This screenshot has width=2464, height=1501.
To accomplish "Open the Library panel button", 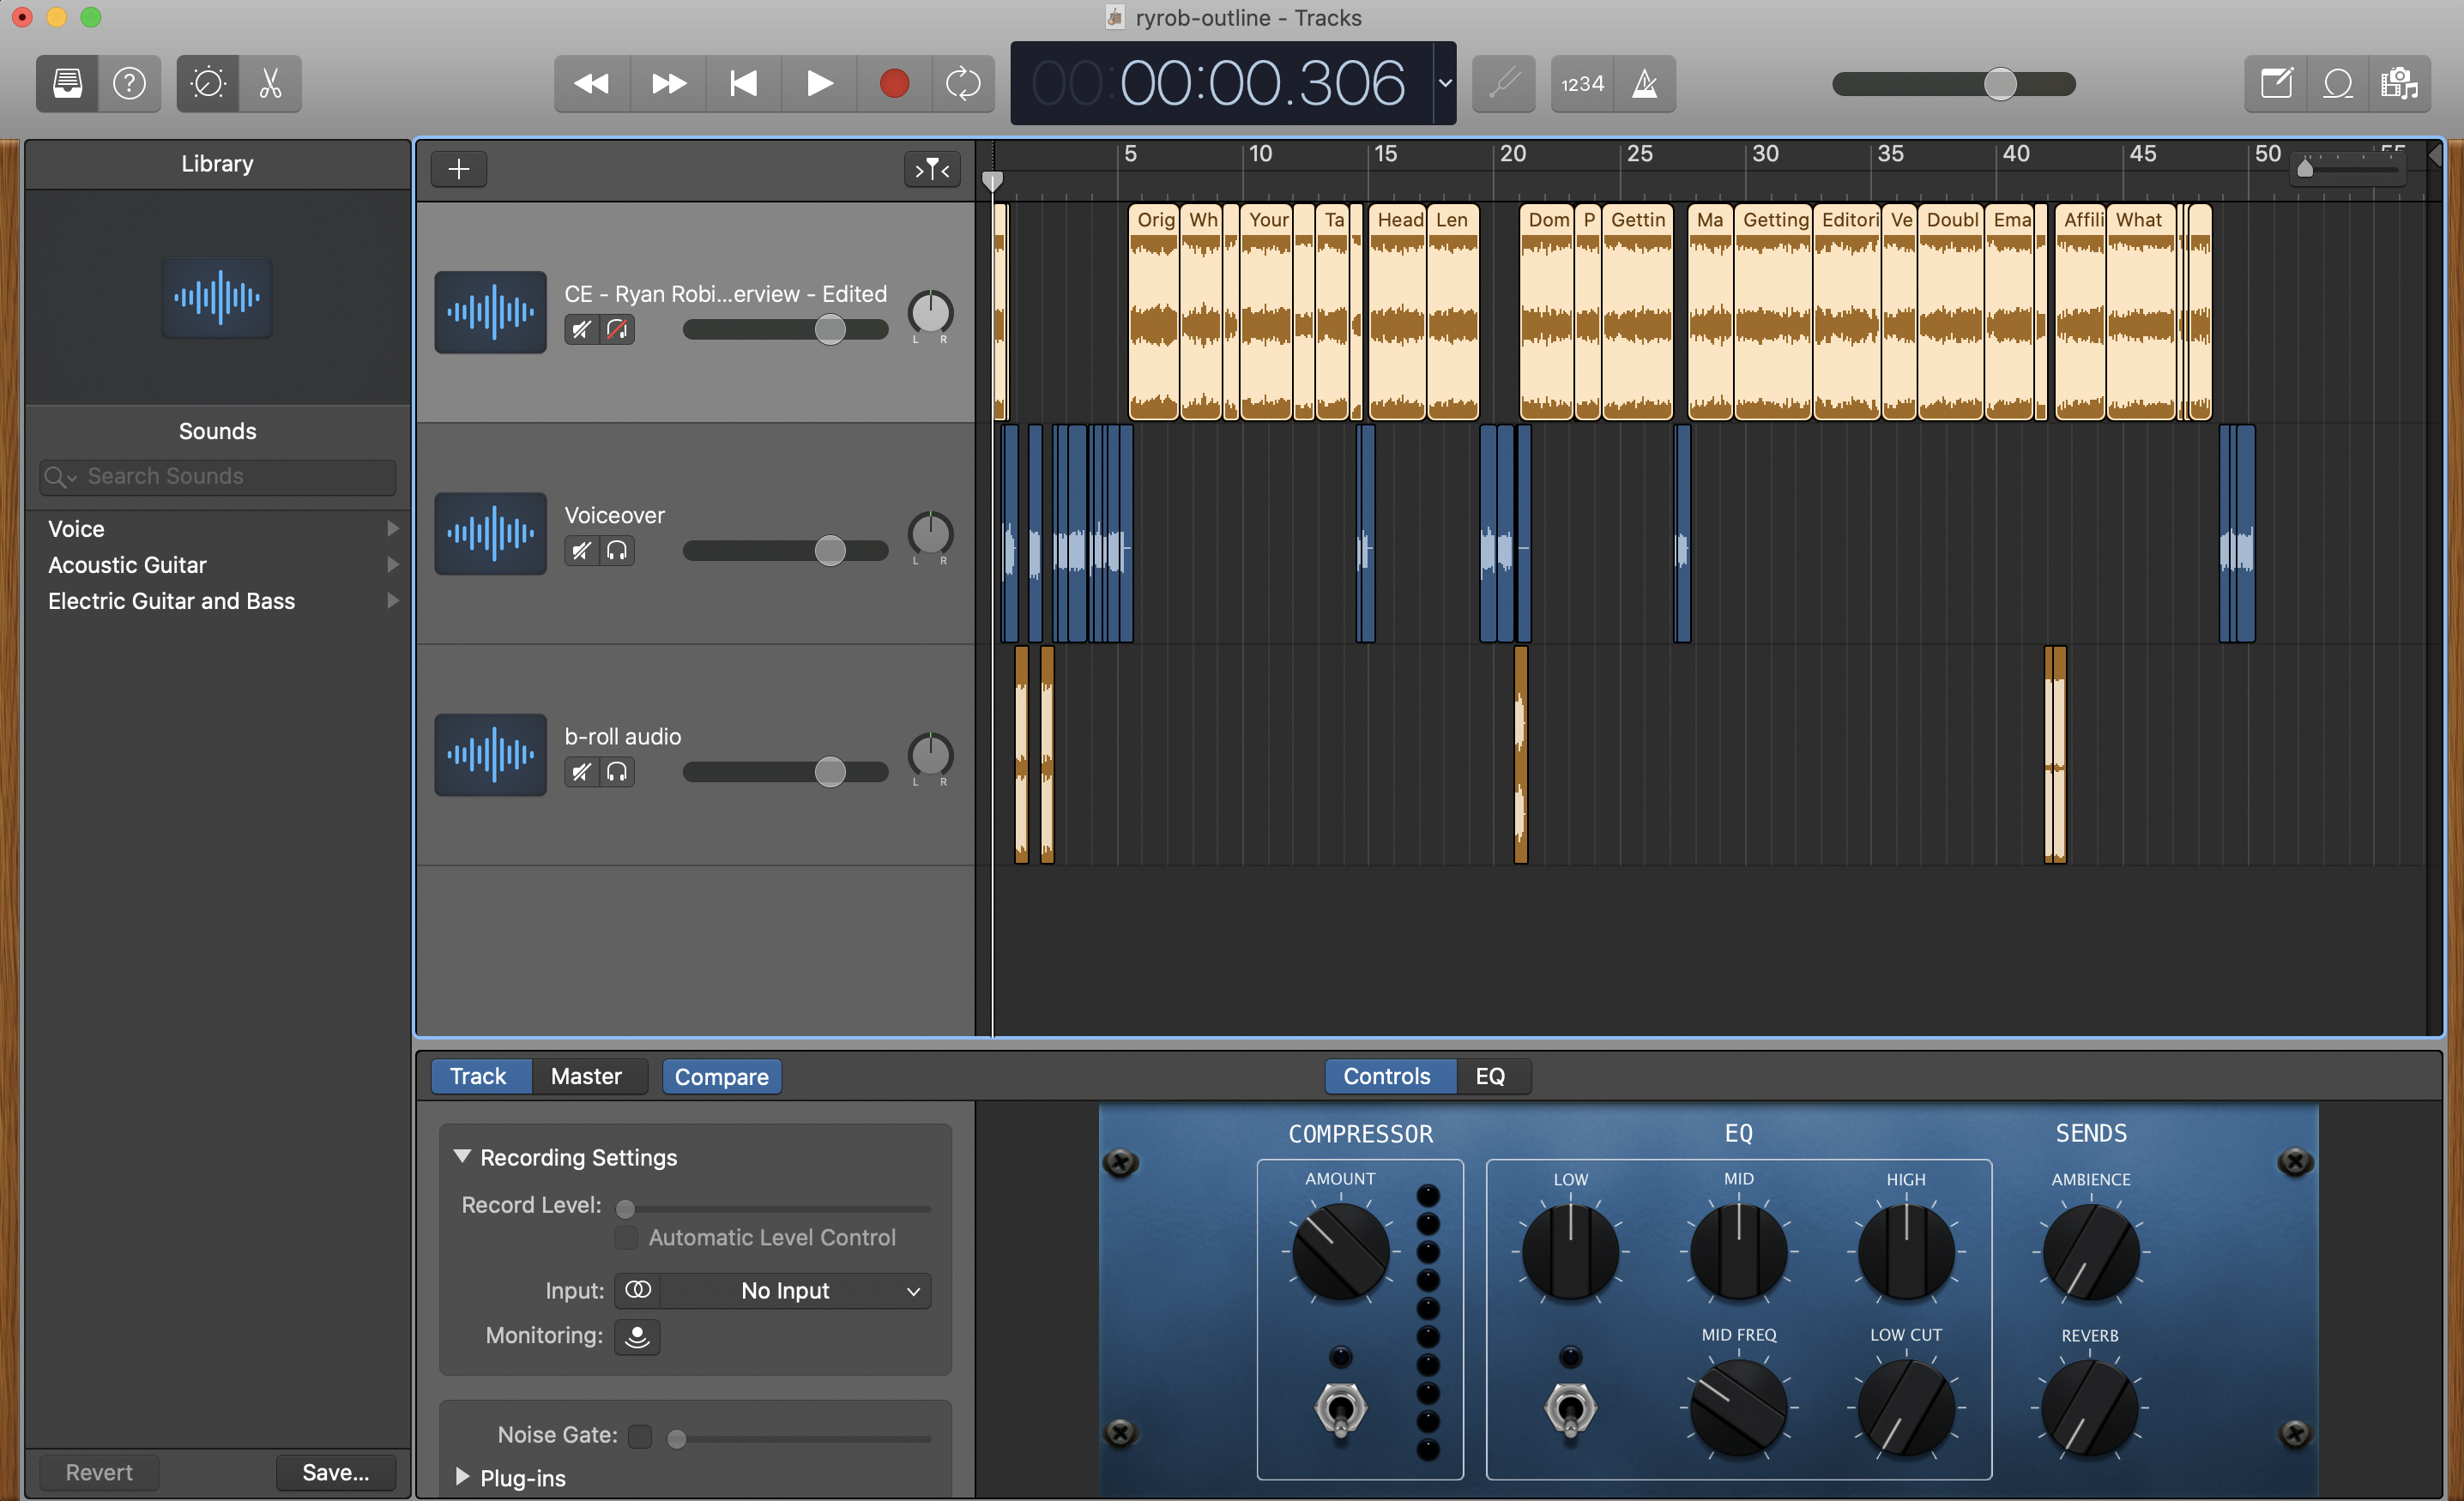I will coord(67,83).
